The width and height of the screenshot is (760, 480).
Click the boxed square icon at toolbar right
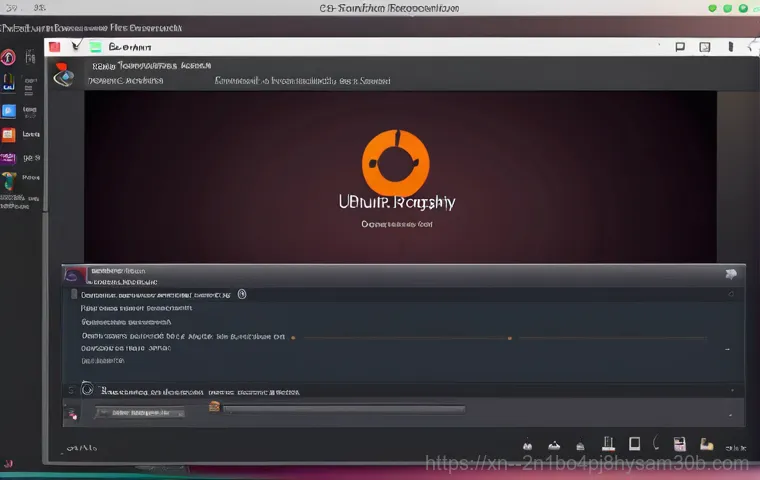[705, 47]
